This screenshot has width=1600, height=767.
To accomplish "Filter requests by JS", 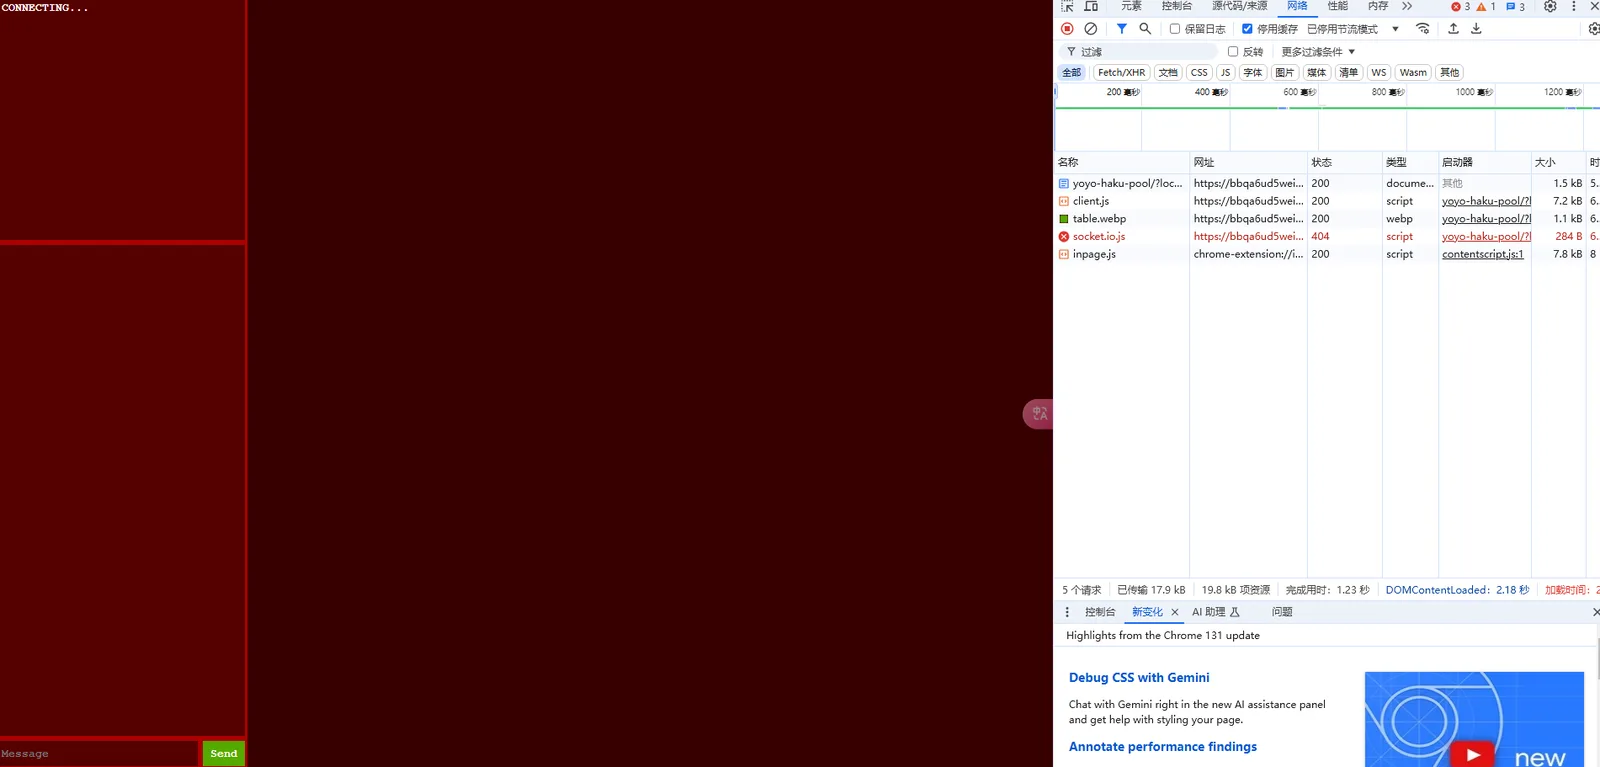I will (x=1225, y=73).
